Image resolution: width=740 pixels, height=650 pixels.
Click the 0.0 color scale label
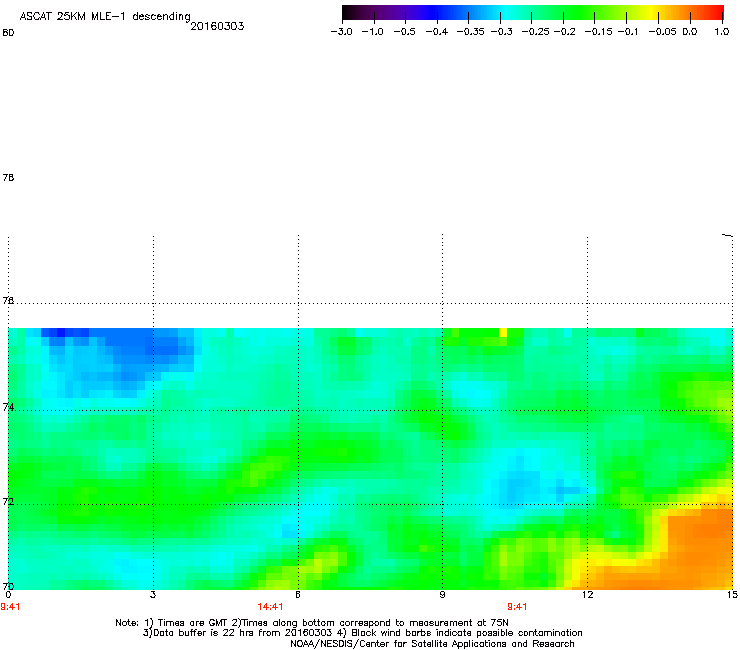(x=690, y=32)
